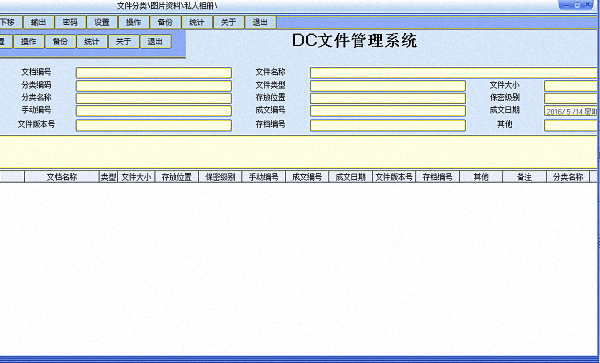600x363 pixels.
Task: Click the 类型 column header
Action: pos(108,177)
